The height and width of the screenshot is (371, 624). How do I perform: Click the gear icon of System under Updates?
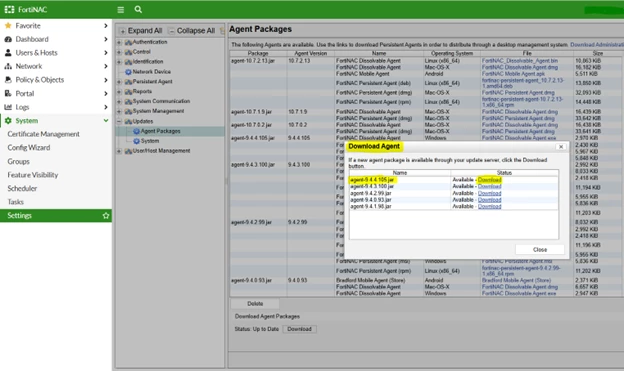136,141
